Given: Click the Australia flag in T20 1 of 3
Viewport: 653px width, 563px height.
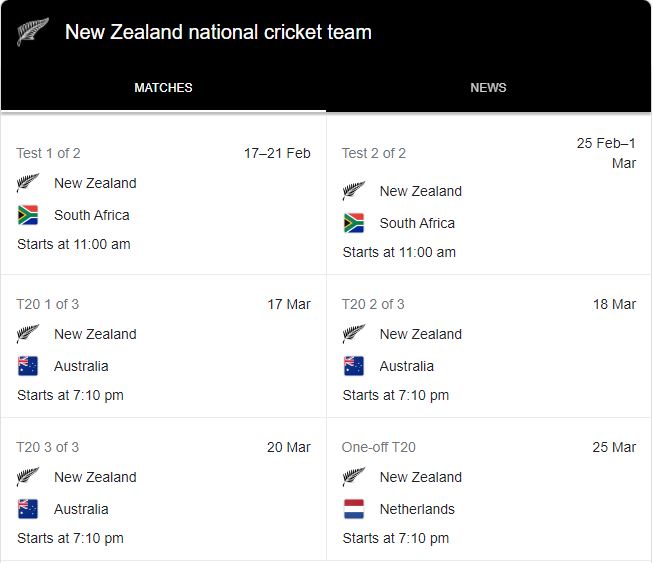Looking at the screenshot, I should point(28,366).
